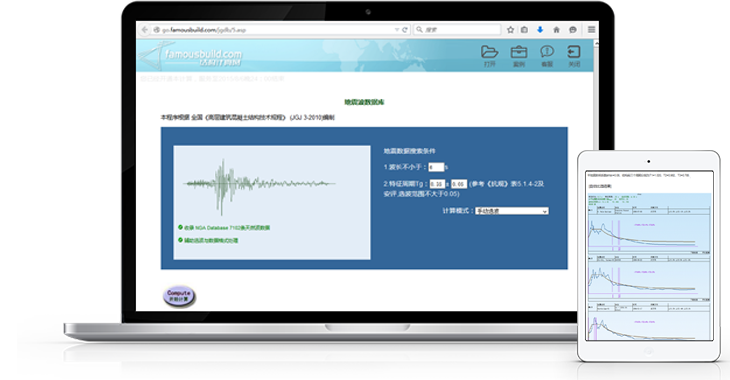Go to the browser home icon

556,30
